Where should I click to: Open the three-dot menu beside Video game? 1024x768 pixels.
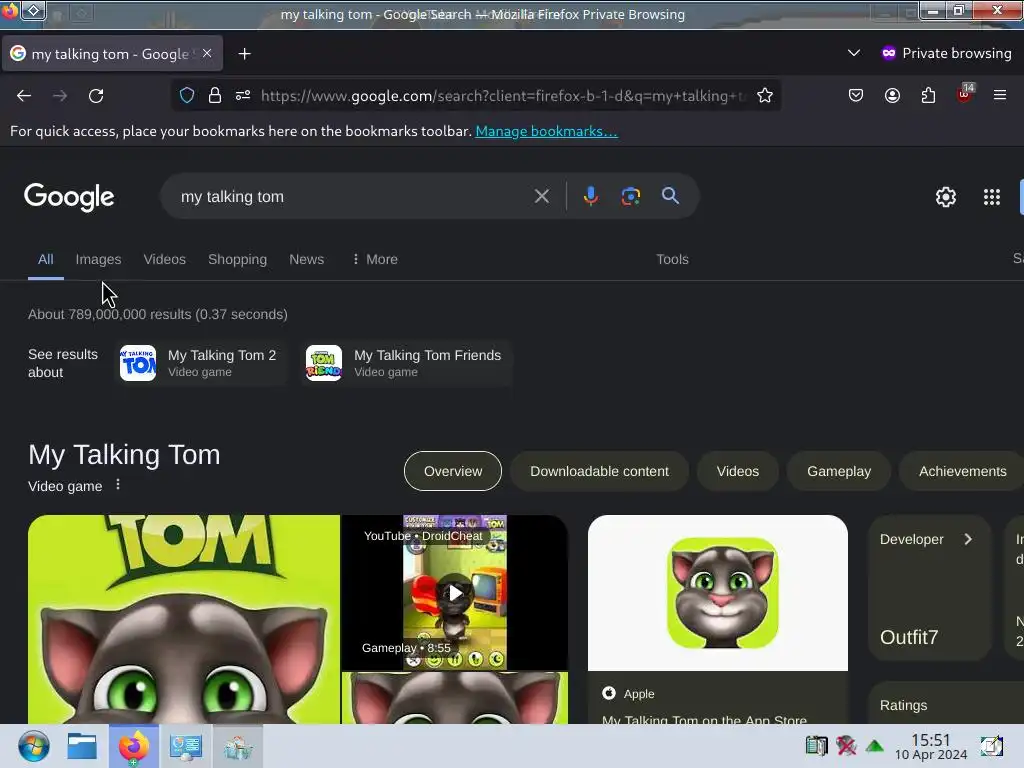coord(118,485)
